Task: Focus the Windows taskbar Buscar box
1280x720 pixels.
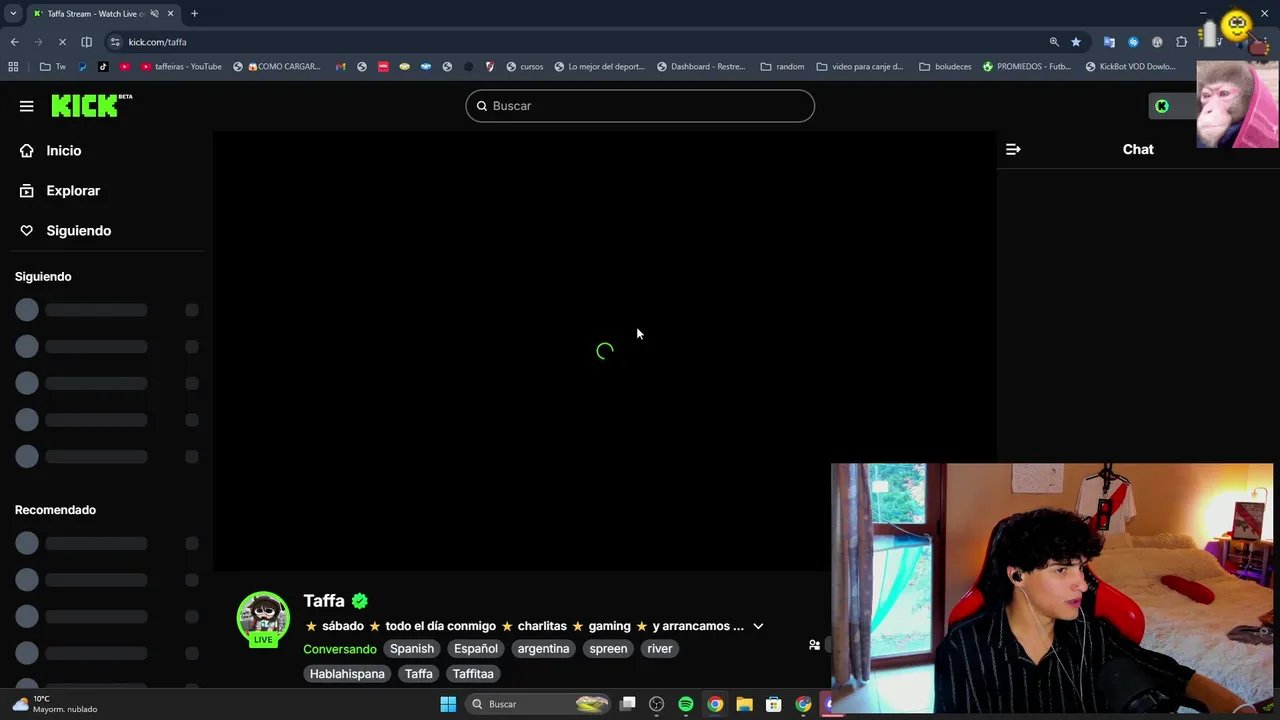Action: point(540,704)
